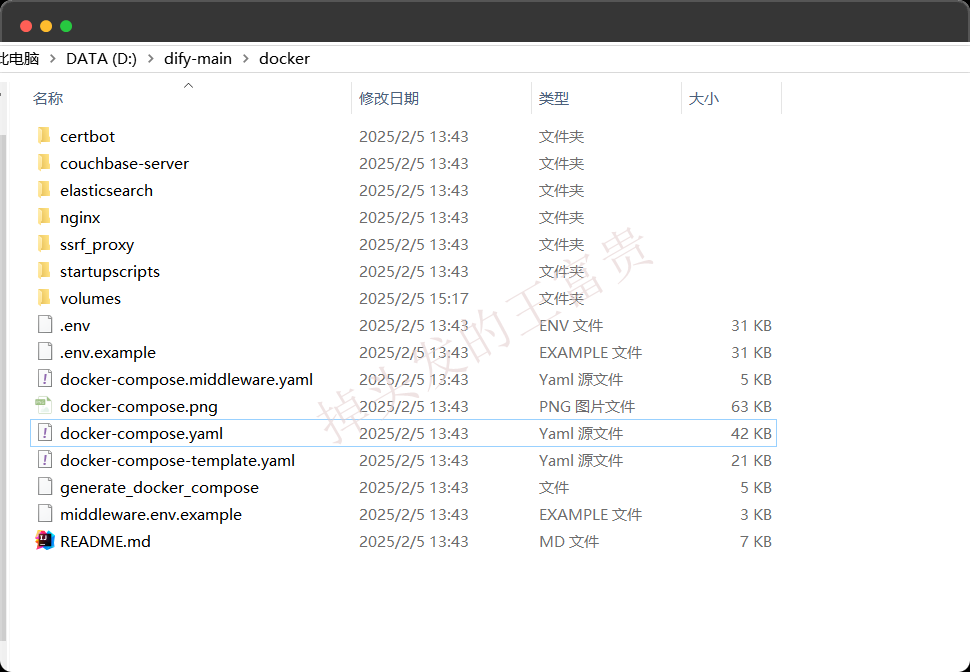
Task: Click the .env file icon
Action: coord(45,325)
